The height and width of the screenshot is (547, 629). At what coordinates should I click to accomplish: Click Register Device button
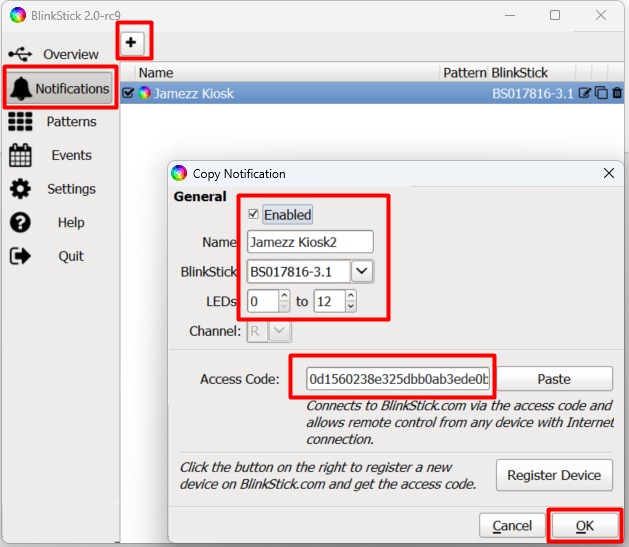pyautogui.click(x=554, y=475)
